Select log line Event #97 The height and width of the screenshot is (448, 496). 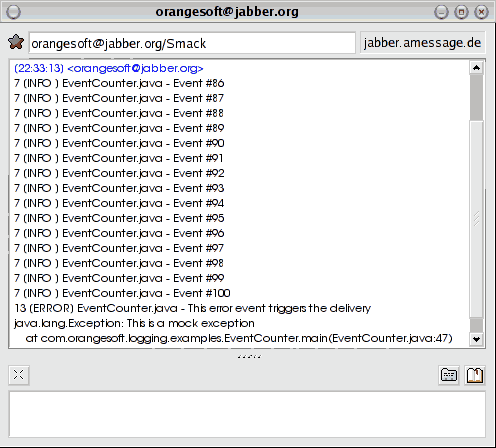[119, 248]
